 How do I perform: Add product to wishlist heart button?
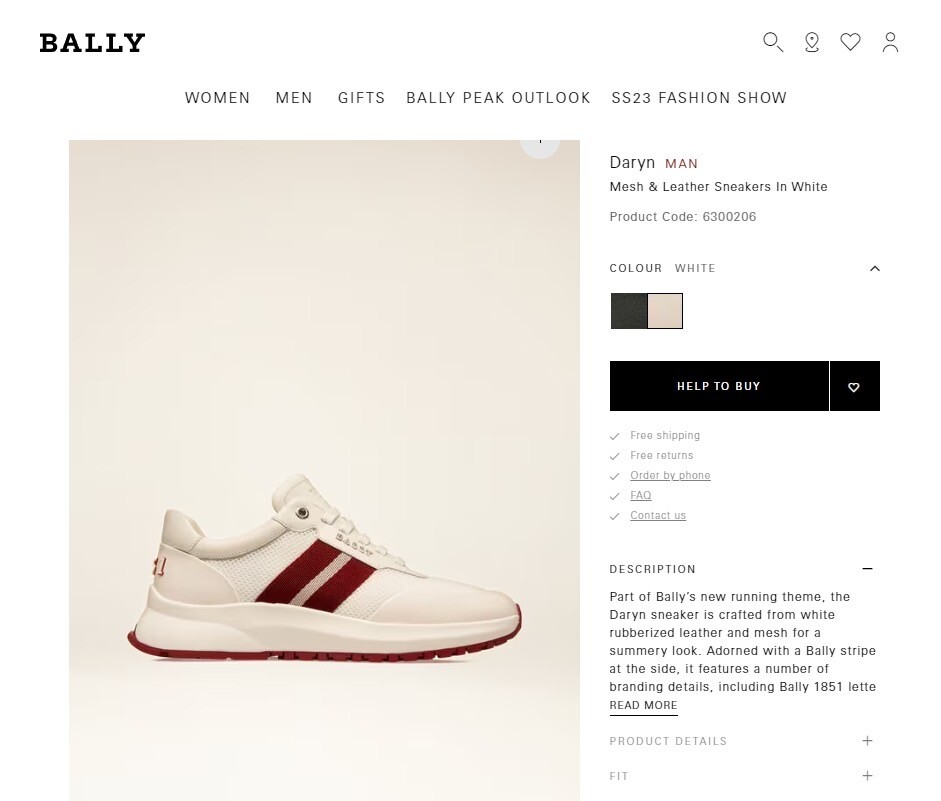pyautogui.click(x=854, y=387)
